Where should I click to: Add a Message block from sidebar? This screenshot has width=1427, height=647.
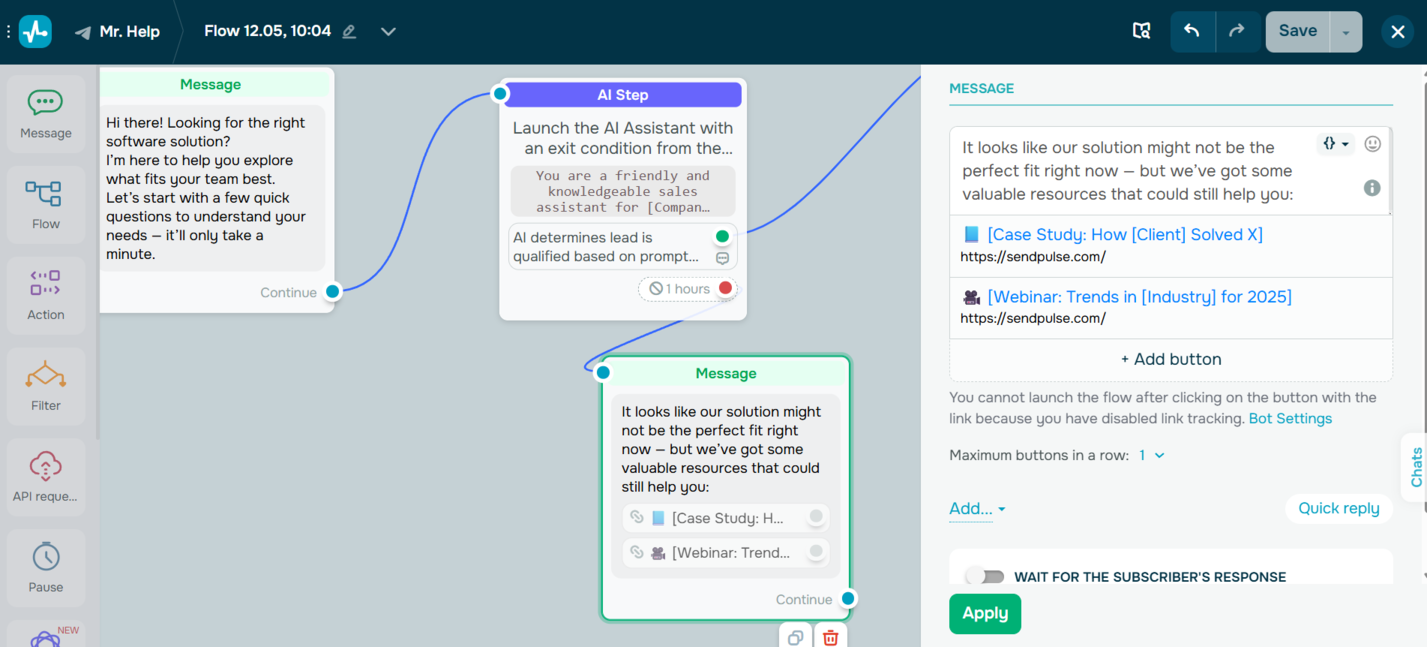click(x=46, y=113)
